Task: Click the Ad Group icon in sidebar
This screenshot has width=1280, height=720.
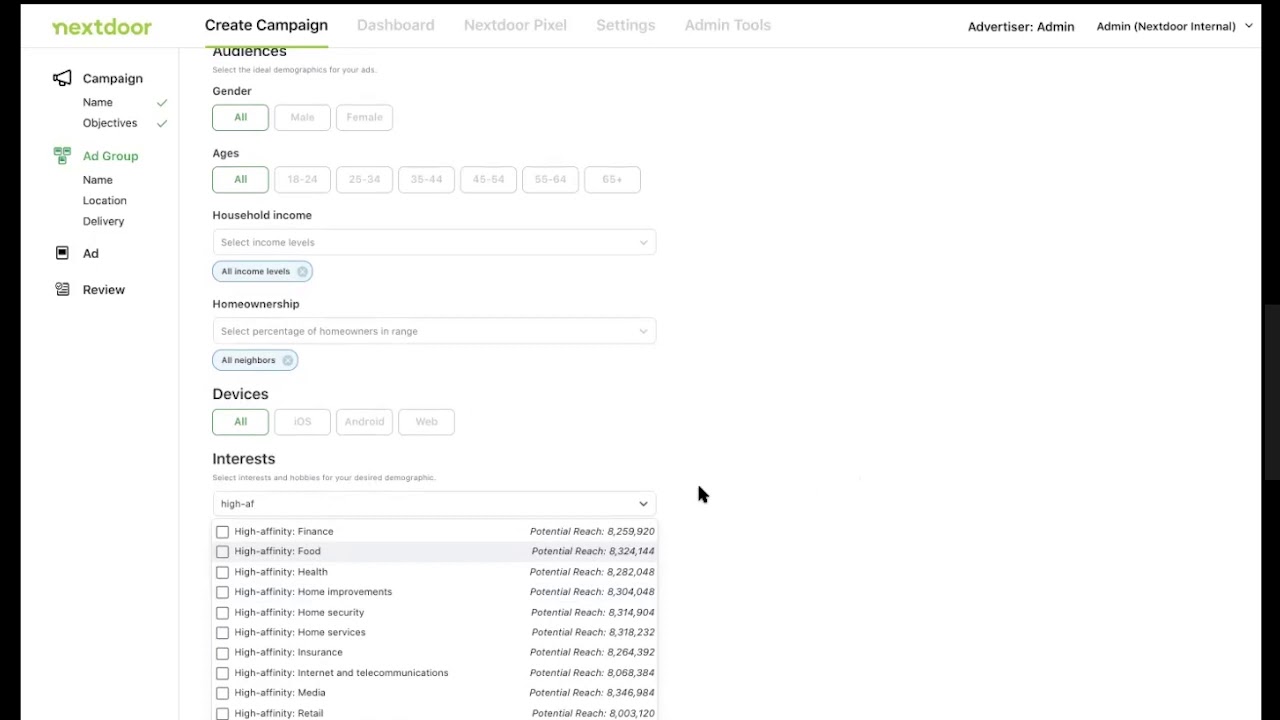Action: tap(62, 155)
